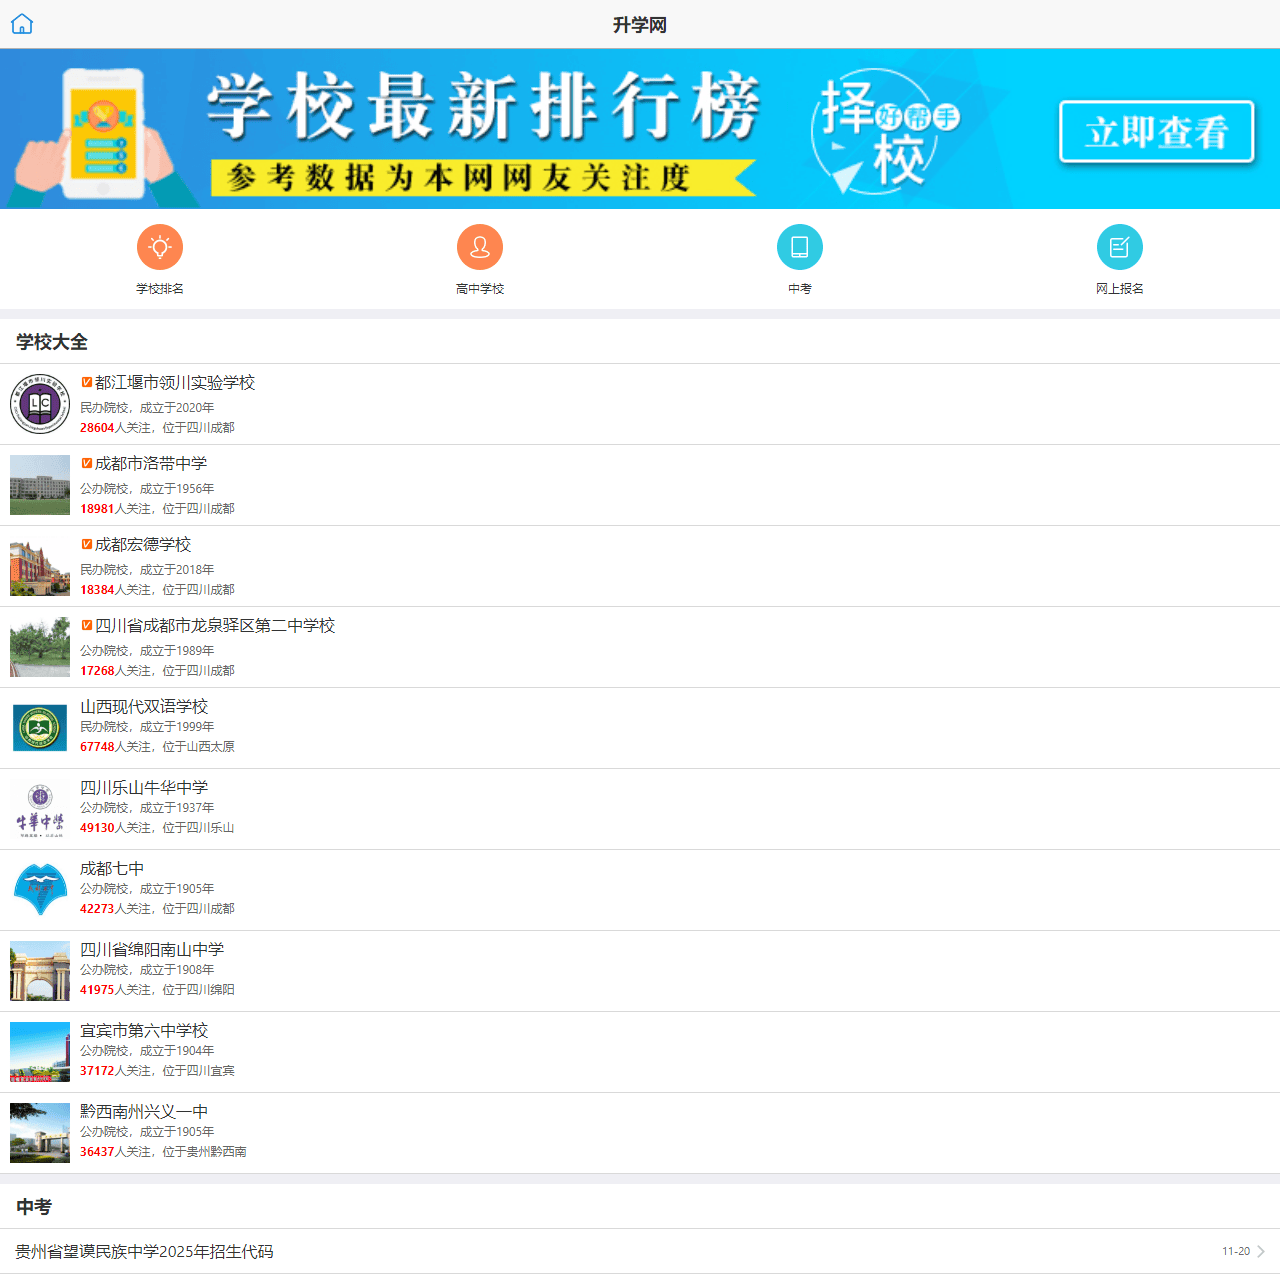Open the 网上报名 edit icon
The width and height of the screenshot is (1280, 1280).
click(x=1120, y=247)
